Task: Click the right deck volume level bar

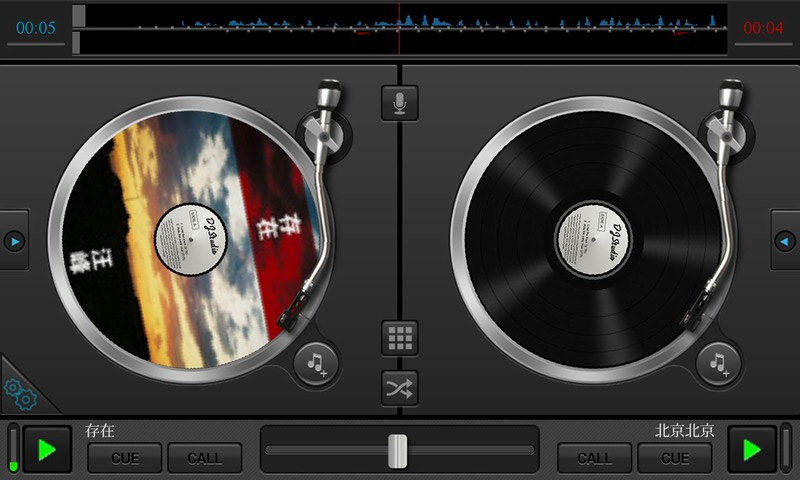Action: (786, 449)
